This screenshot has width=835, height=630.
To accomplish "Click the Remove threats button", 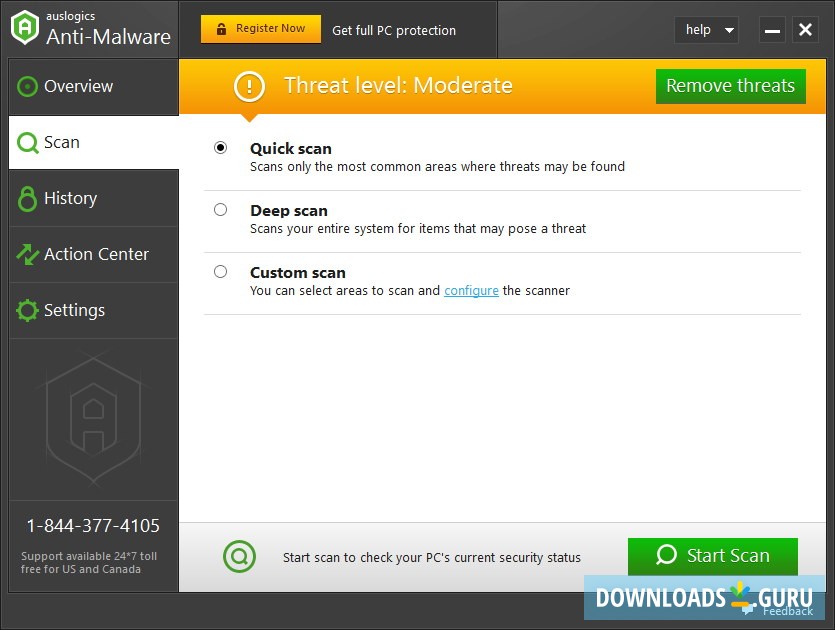I will [x=731, y=86].
